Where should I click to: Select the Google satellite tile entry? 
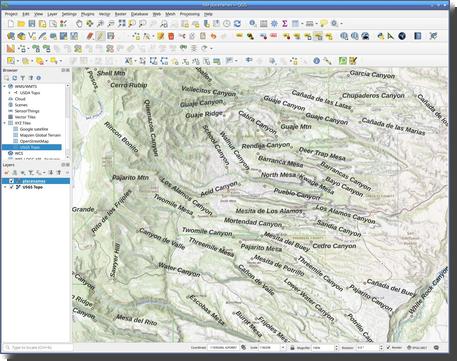pyautogui.click(x=34, y=129)
